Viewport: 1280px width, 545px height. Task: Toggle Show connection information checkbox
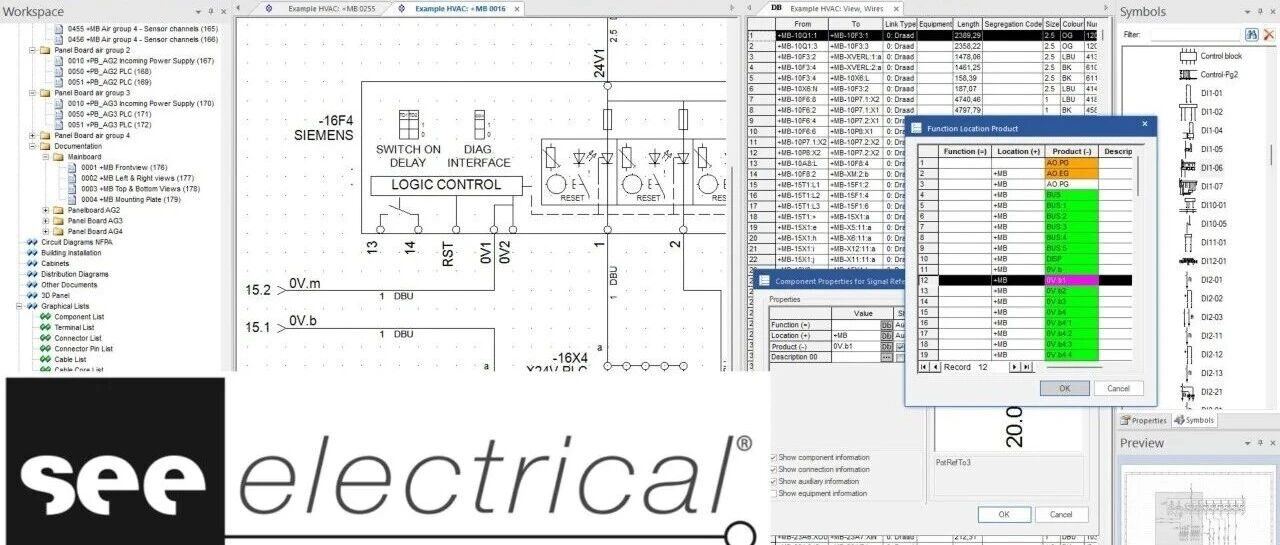coord(774,469)
